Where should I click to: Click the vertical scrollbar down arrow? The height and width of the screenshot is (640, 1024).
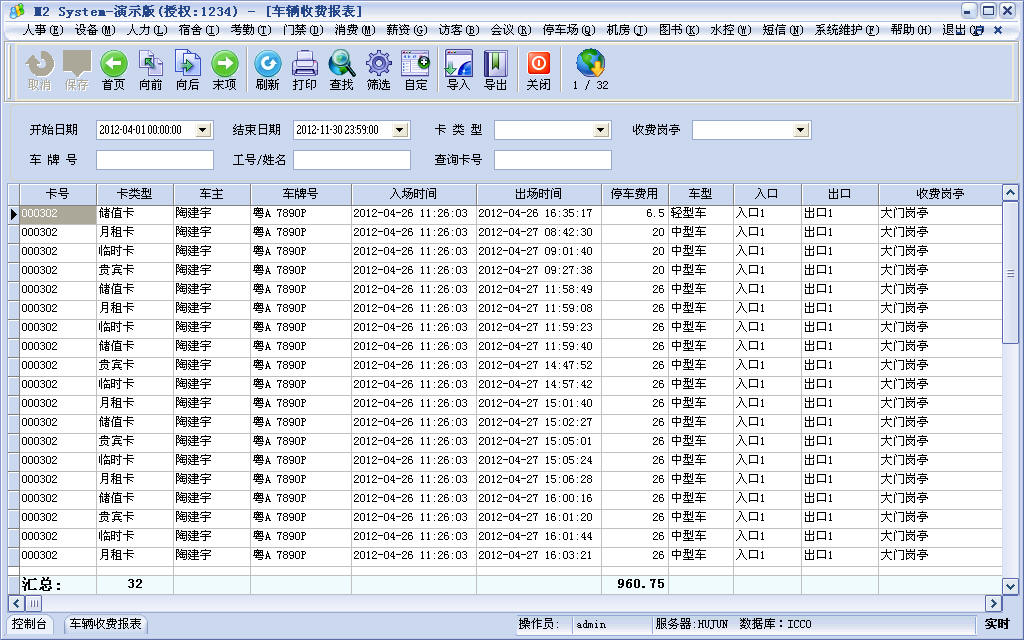[1010, 586]
